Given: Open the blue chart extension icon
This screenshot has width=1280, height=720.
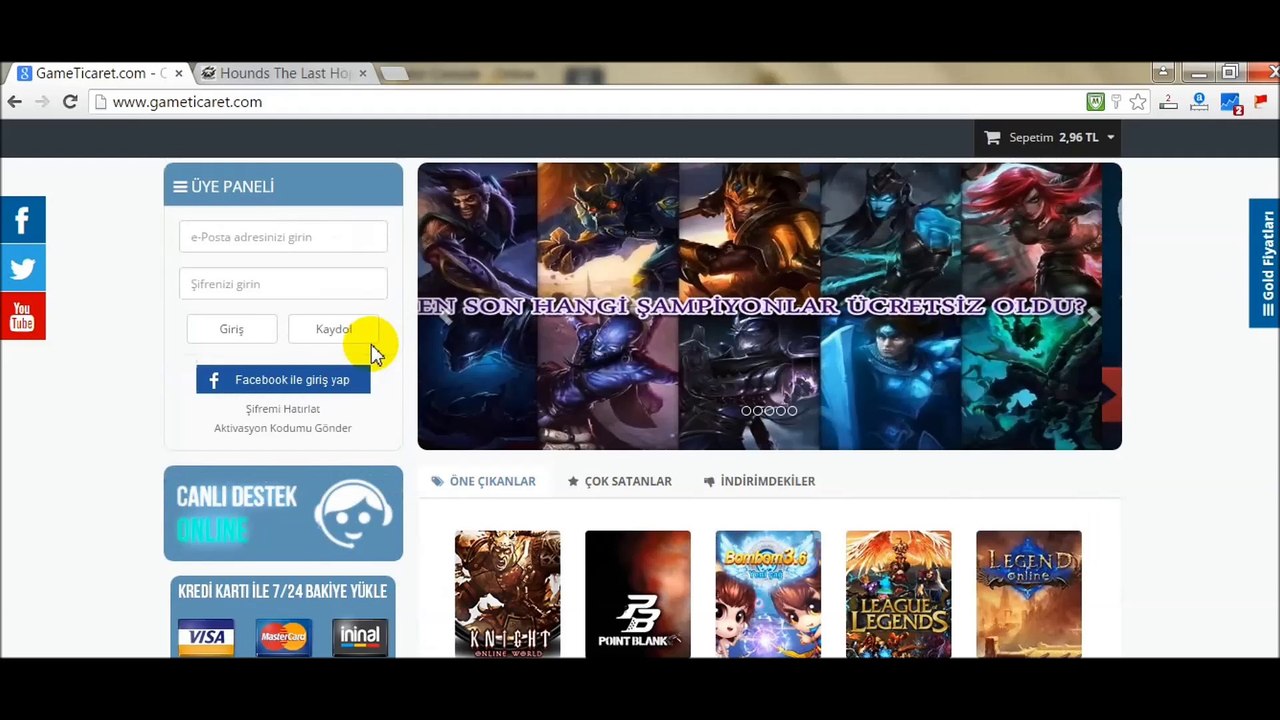Looking at the screenshot, I should (x=1230, y=103).
